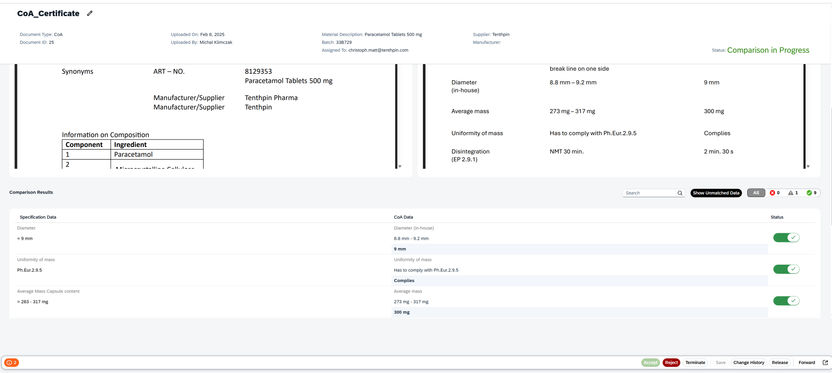Click 'Michel Klimczak' uploader name
This screenshot has height=373, width=832.
215,42
